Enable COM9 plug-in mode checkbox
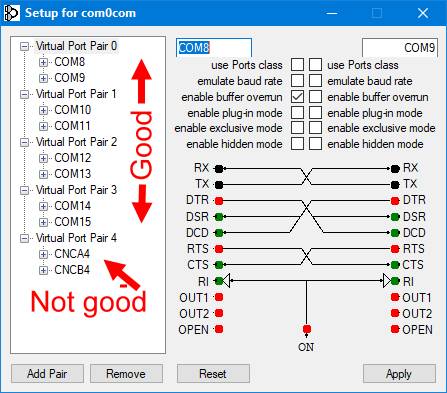The width and height of the screenshot is (447, 393). coord(315,113)
